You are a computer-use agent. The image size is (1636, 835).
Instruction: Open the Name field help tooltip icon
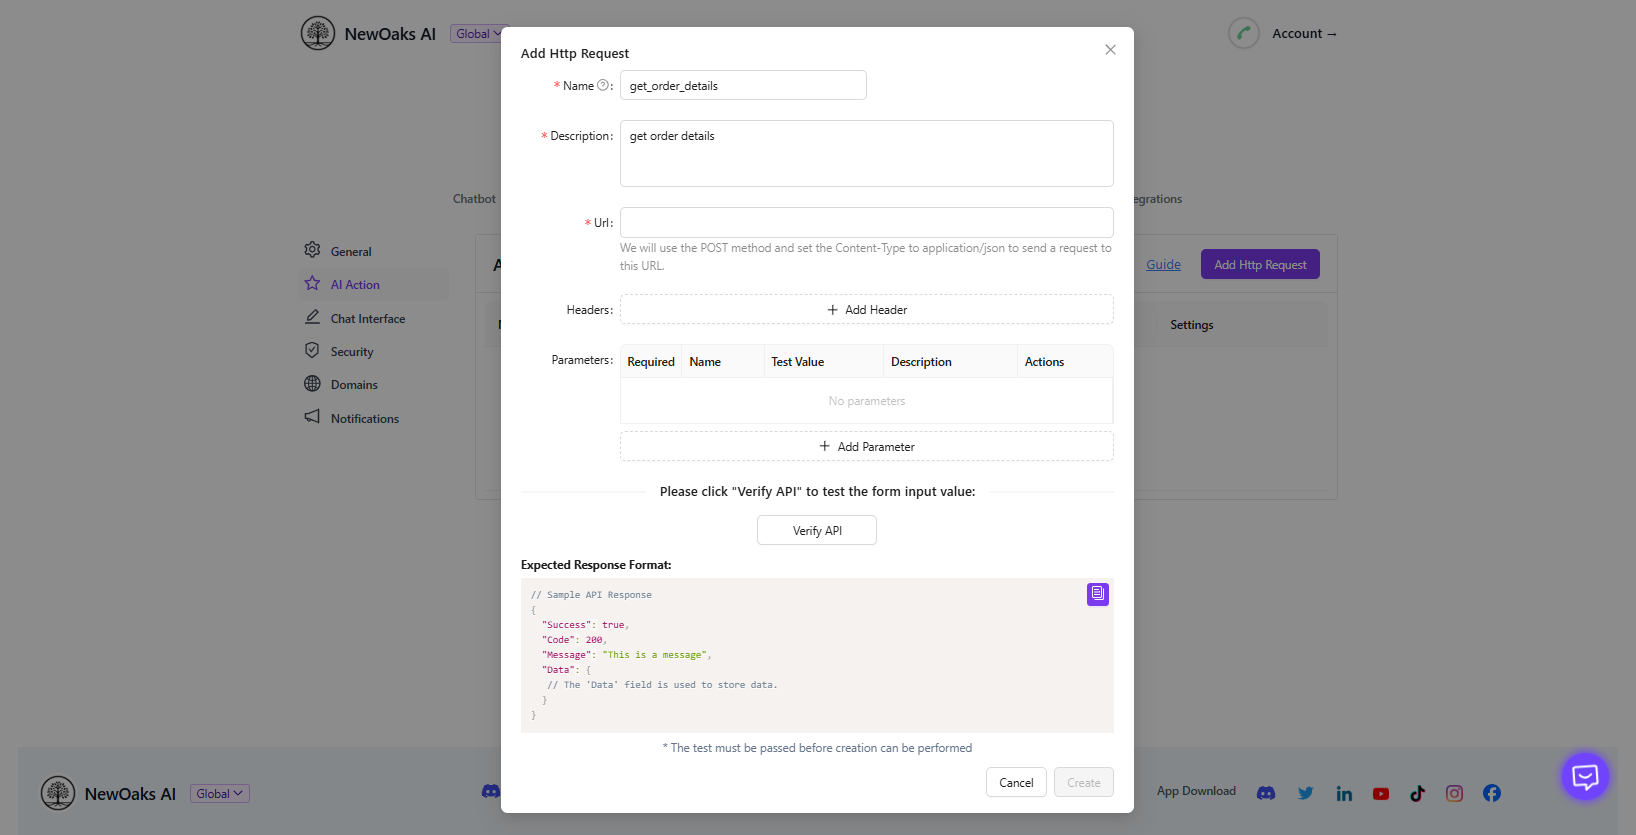click(x=603, y=85)
